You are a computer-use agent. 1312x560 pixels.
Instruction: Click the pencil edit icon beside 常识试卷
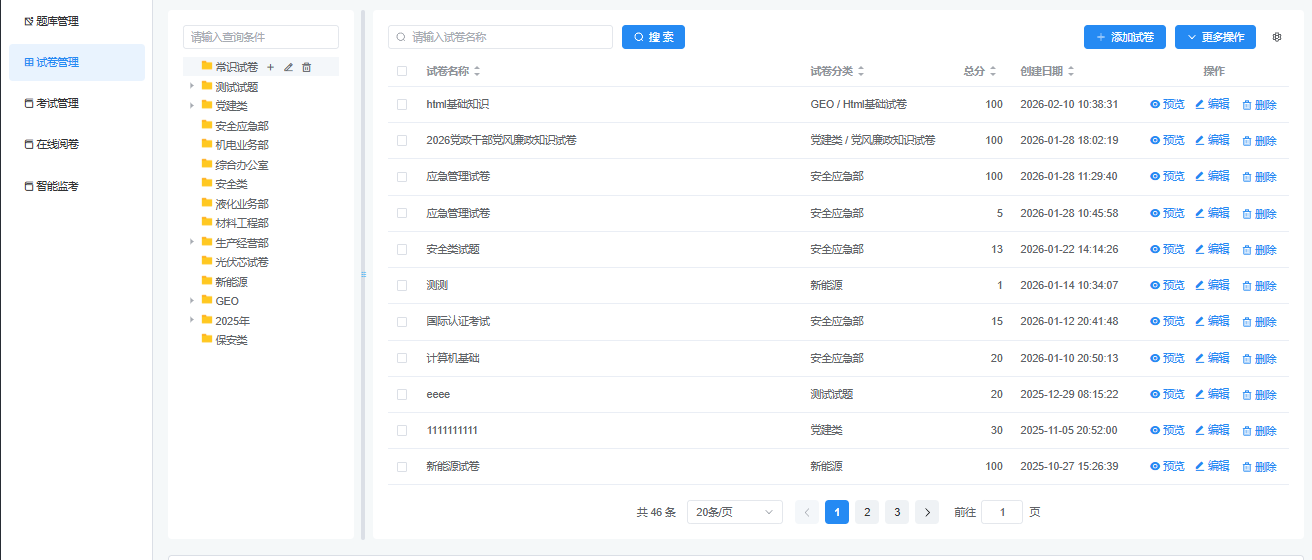tap(288, 67)
